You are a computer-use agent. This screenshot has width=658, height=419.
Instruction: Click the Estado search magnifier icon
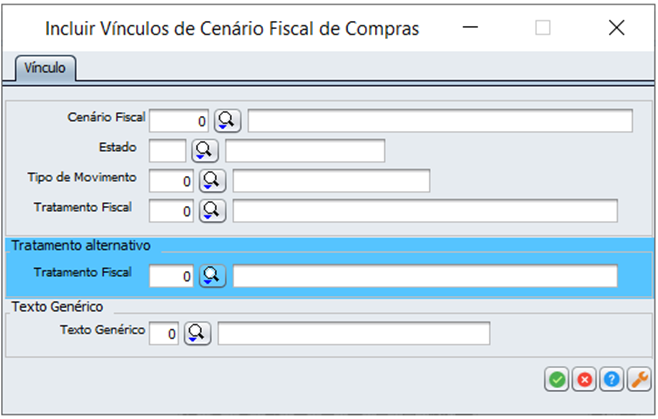coord(205,151)
